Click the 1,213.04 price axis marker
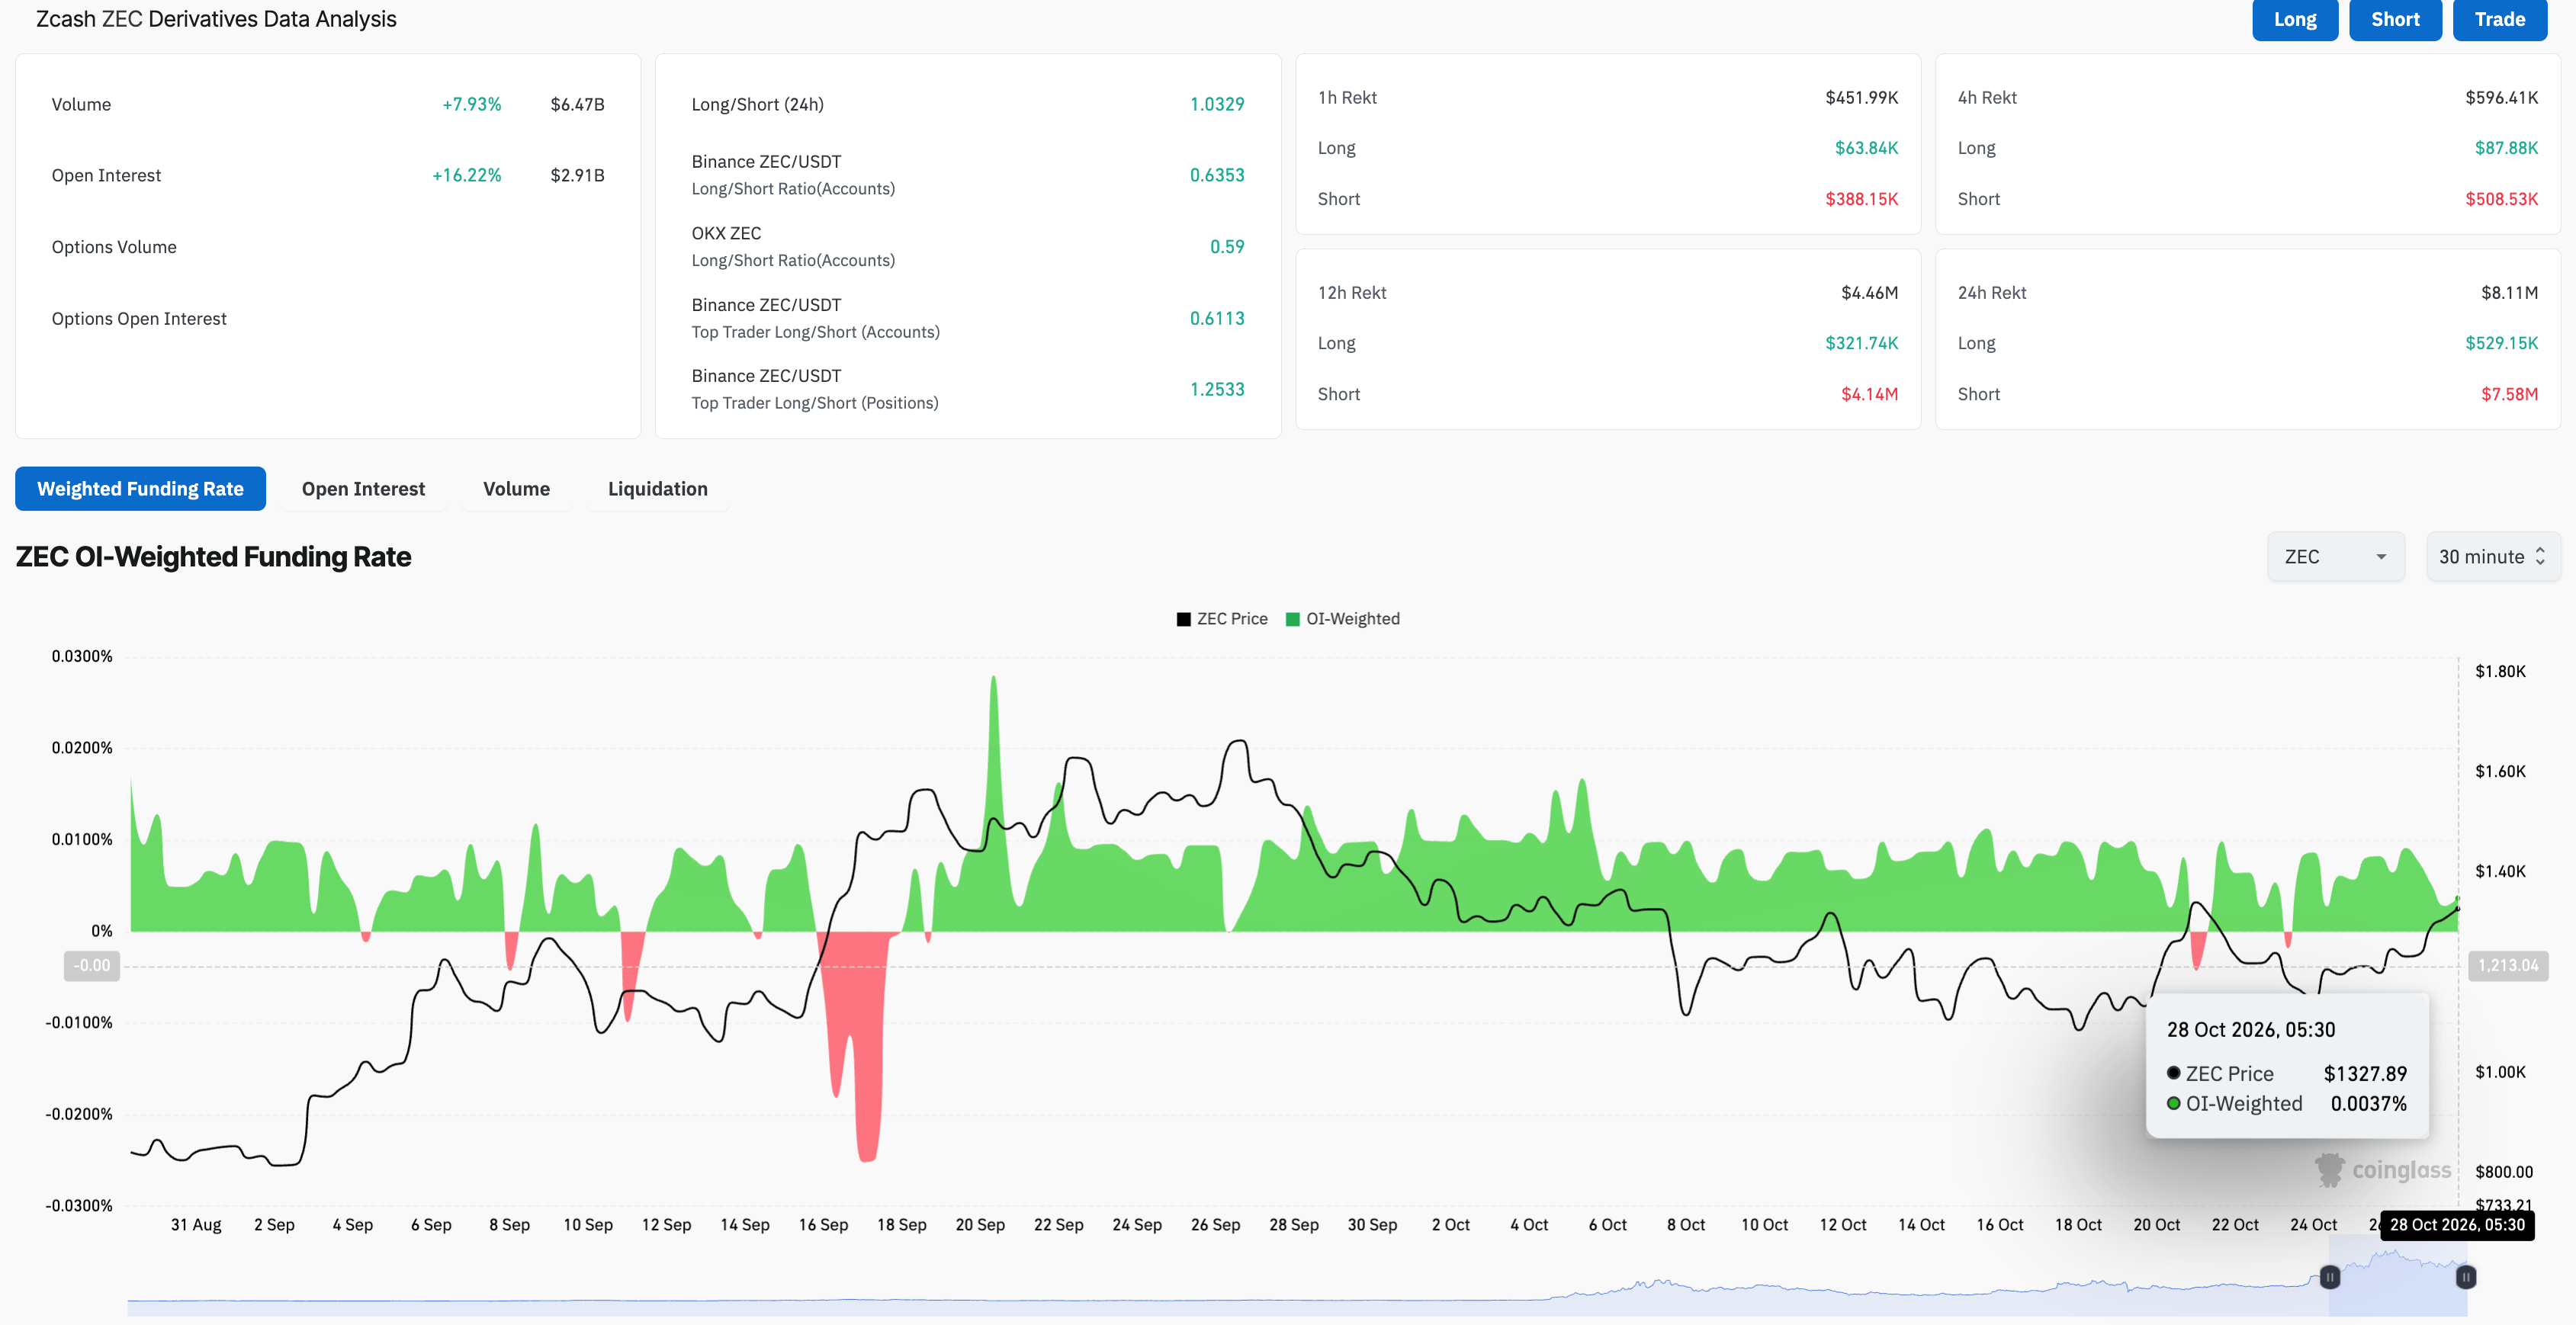 [2508, 966]
